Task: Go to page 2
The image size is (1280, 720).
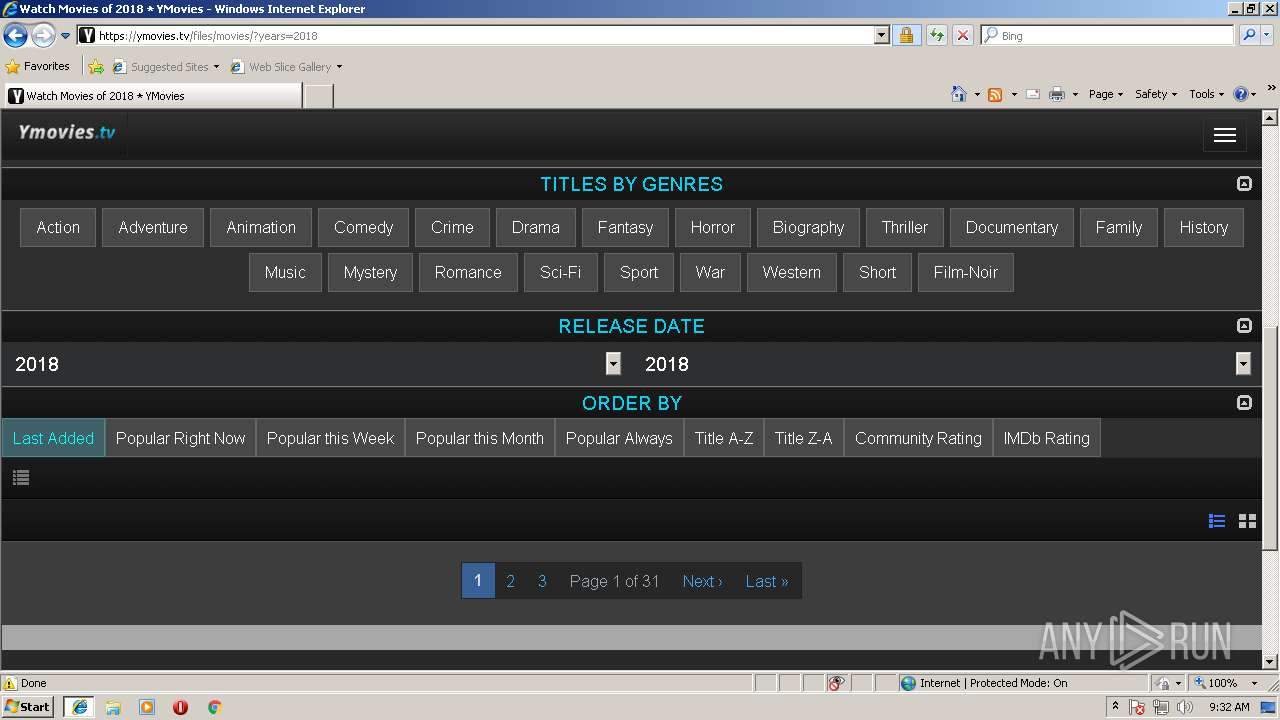Action: 510,581
